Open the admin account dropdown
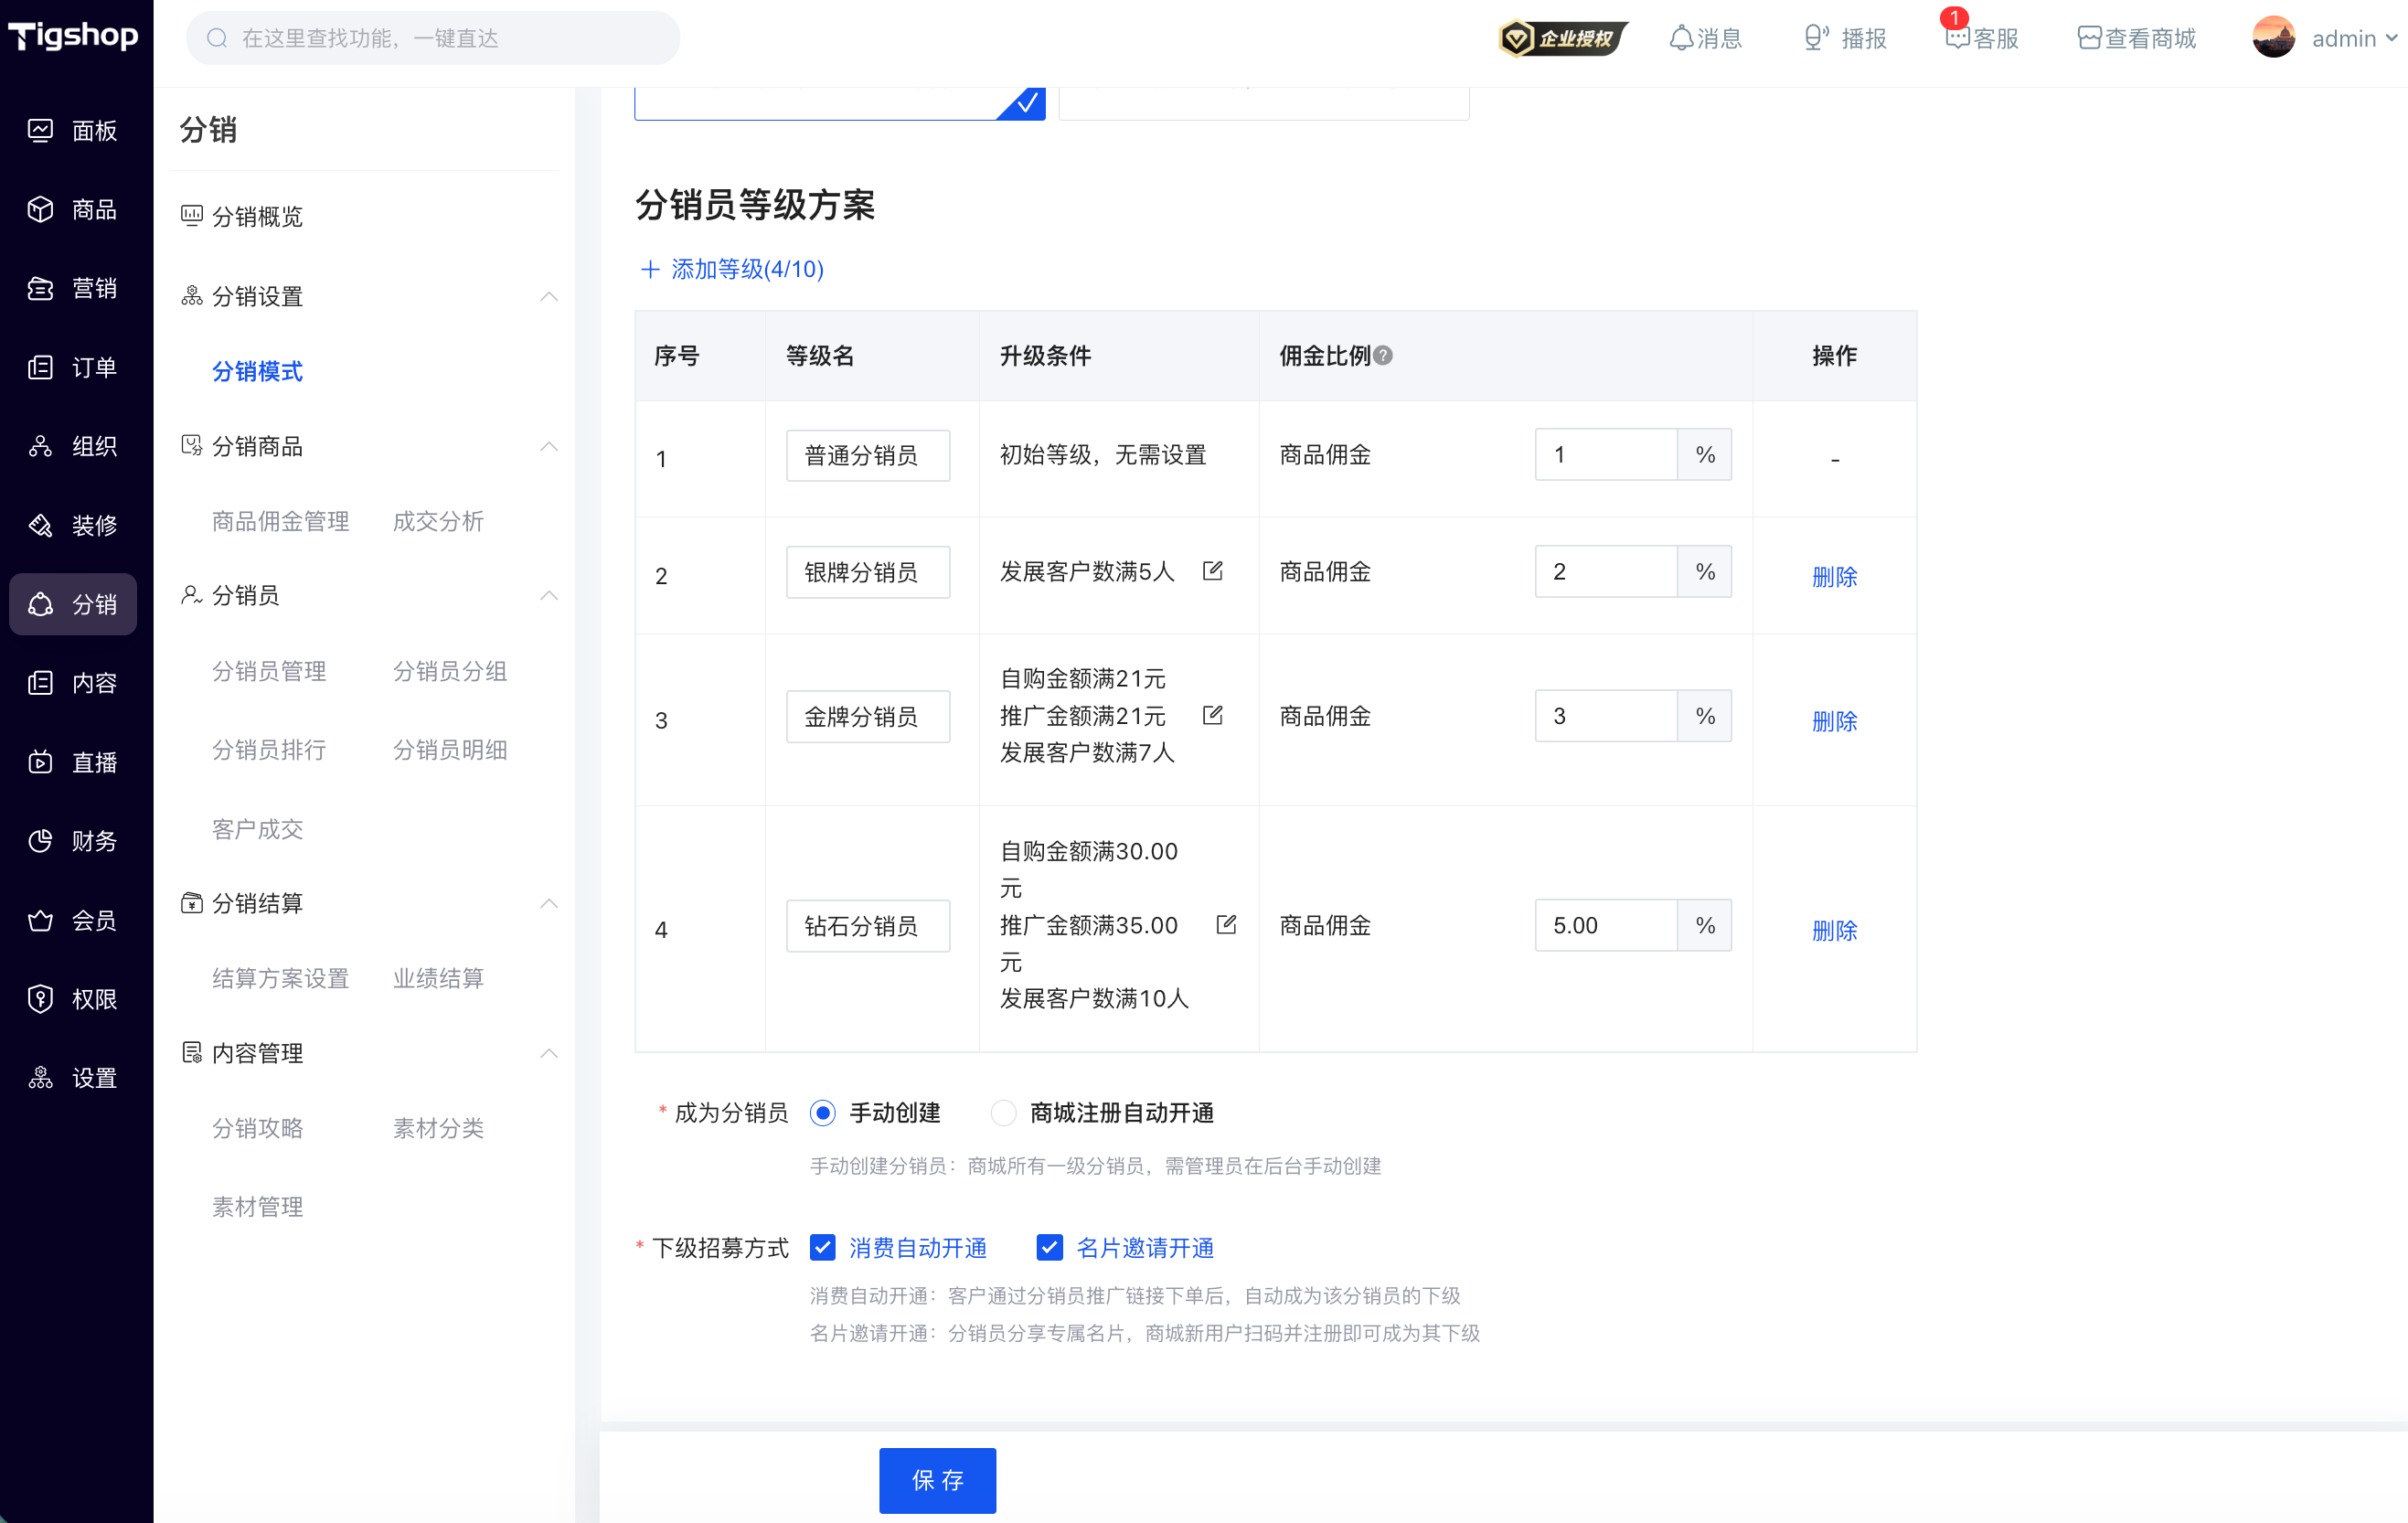 click(x=2325, y=38)
